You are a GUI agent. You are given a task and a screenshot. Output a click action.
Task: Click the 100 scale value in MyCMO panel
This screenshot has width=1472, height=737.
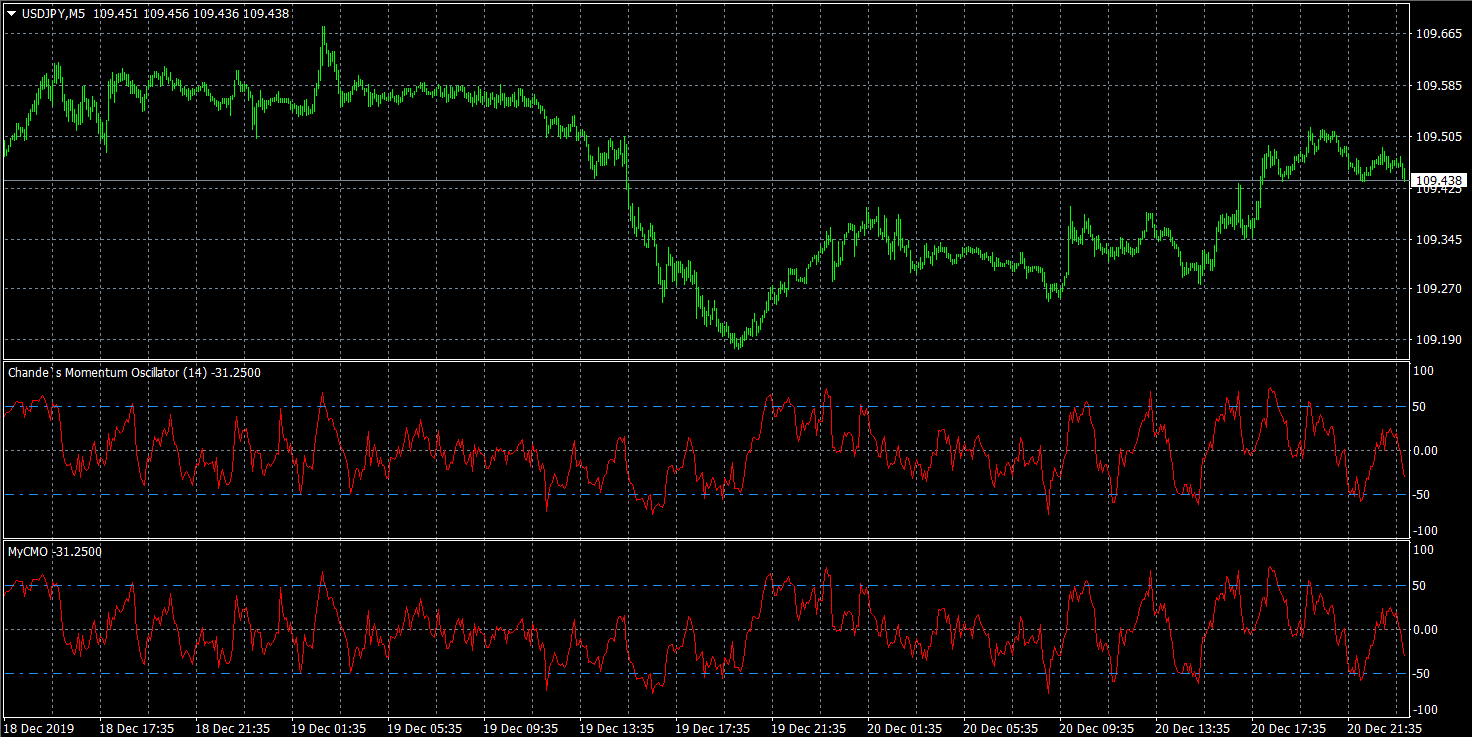click(1423, 550)
